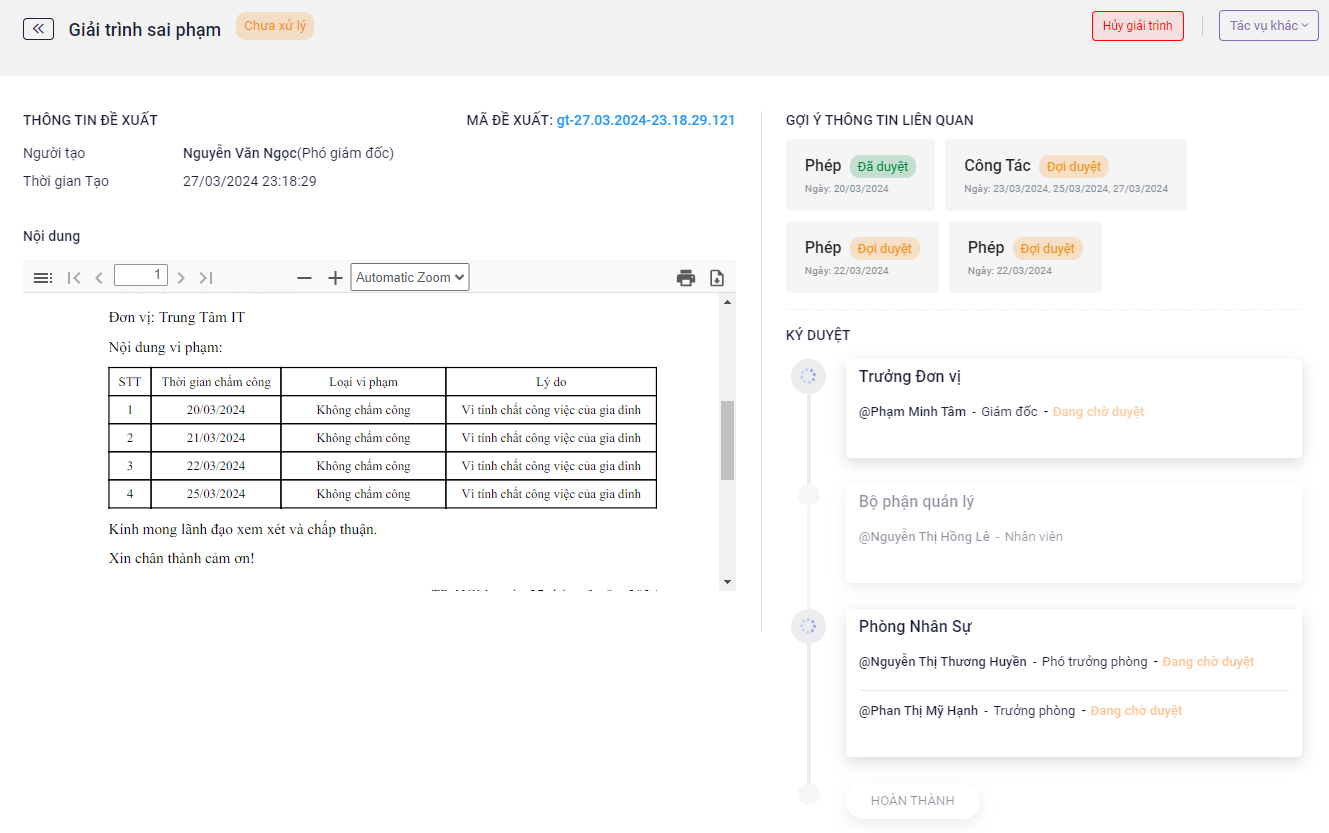Click the Hủy giải trình button
This screenshot has width=1329, height=833.
1137,26
